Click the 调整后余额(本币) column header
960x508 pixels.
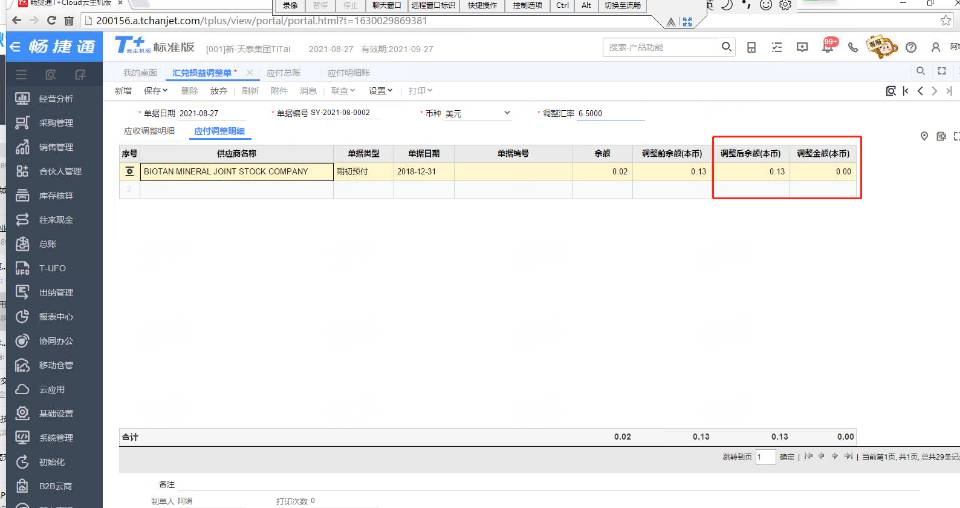click(751, 154)
